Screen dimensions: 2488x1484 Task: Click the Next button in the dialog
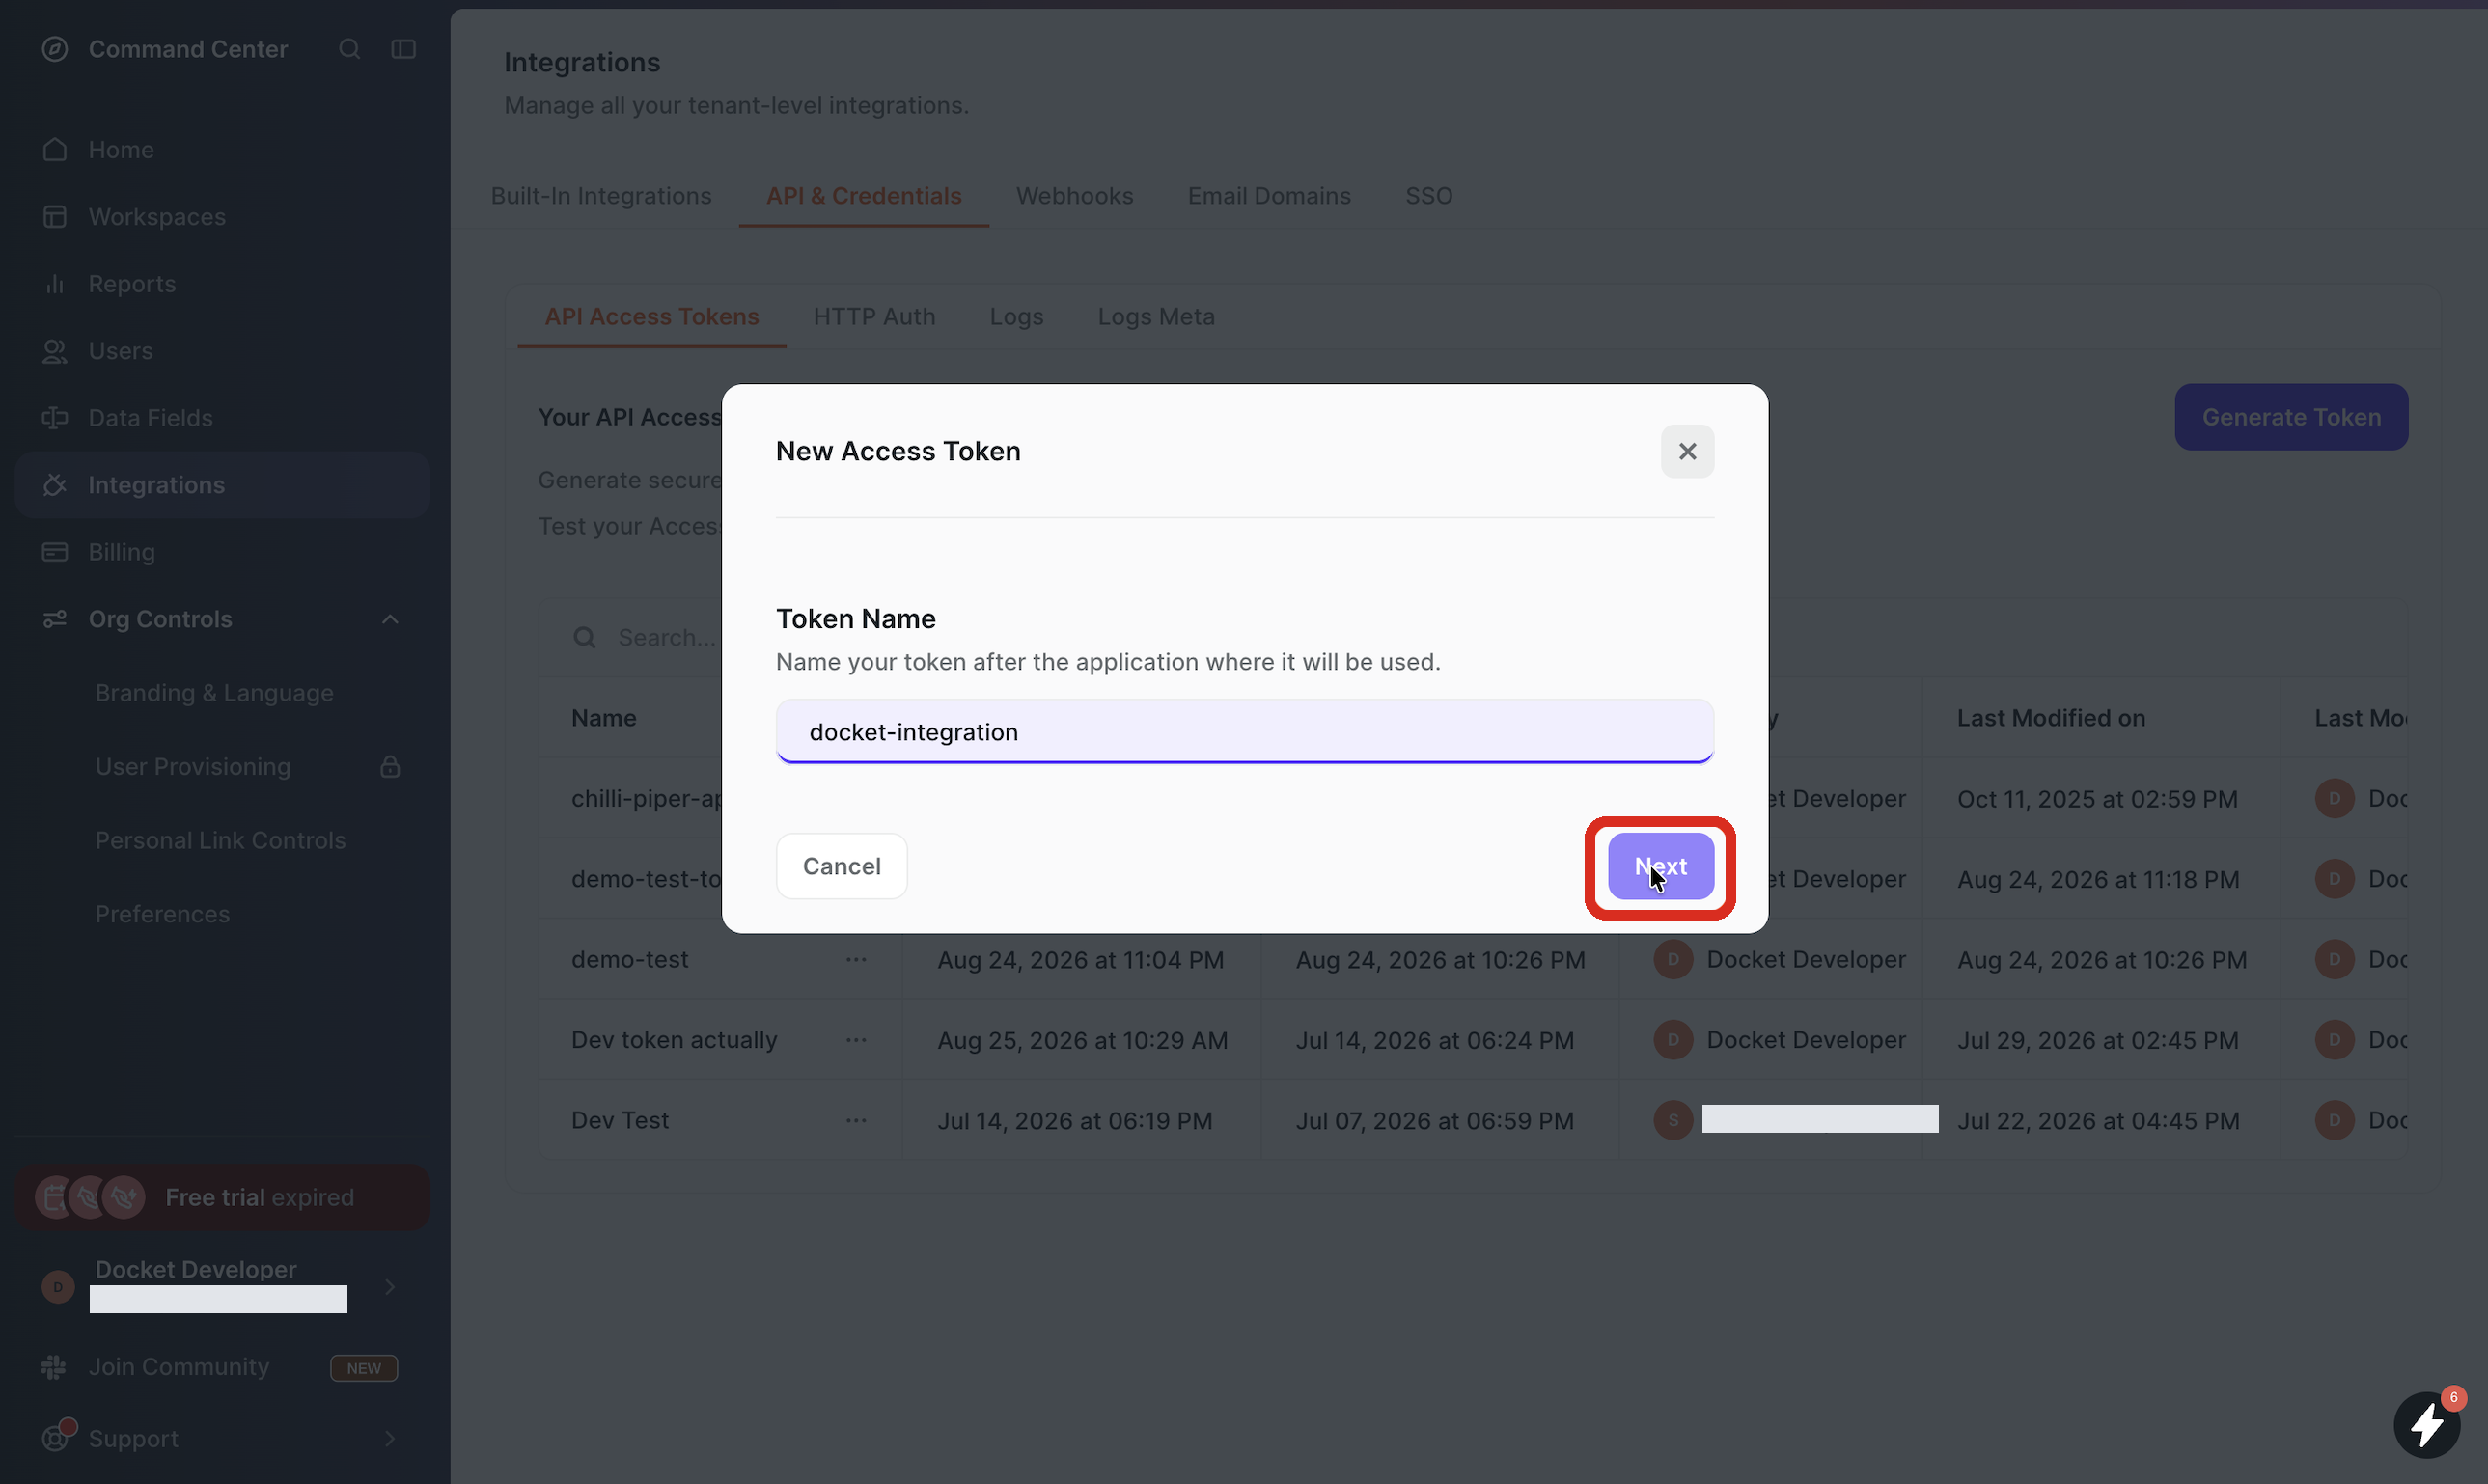1660,866
